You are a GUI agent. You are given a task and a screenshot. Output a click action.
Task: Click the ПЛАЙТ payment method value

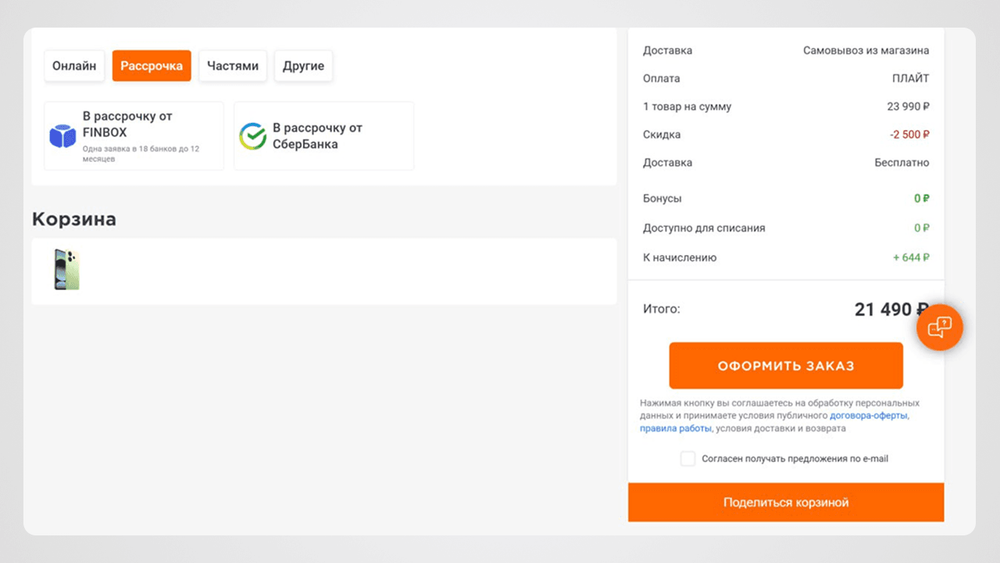(x=910, y=79)
